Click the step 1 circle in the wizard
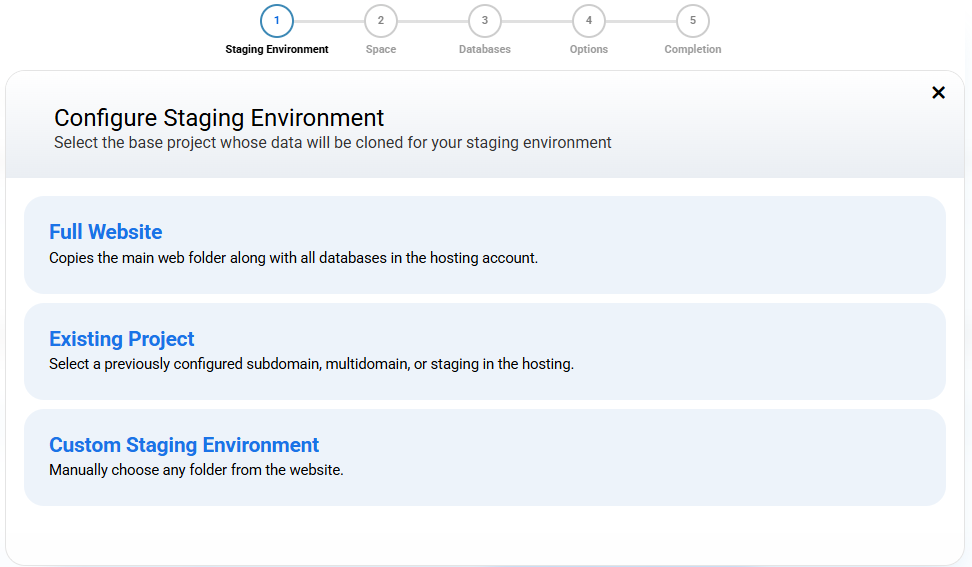The image size is (972, 567). tap(277, 21)
